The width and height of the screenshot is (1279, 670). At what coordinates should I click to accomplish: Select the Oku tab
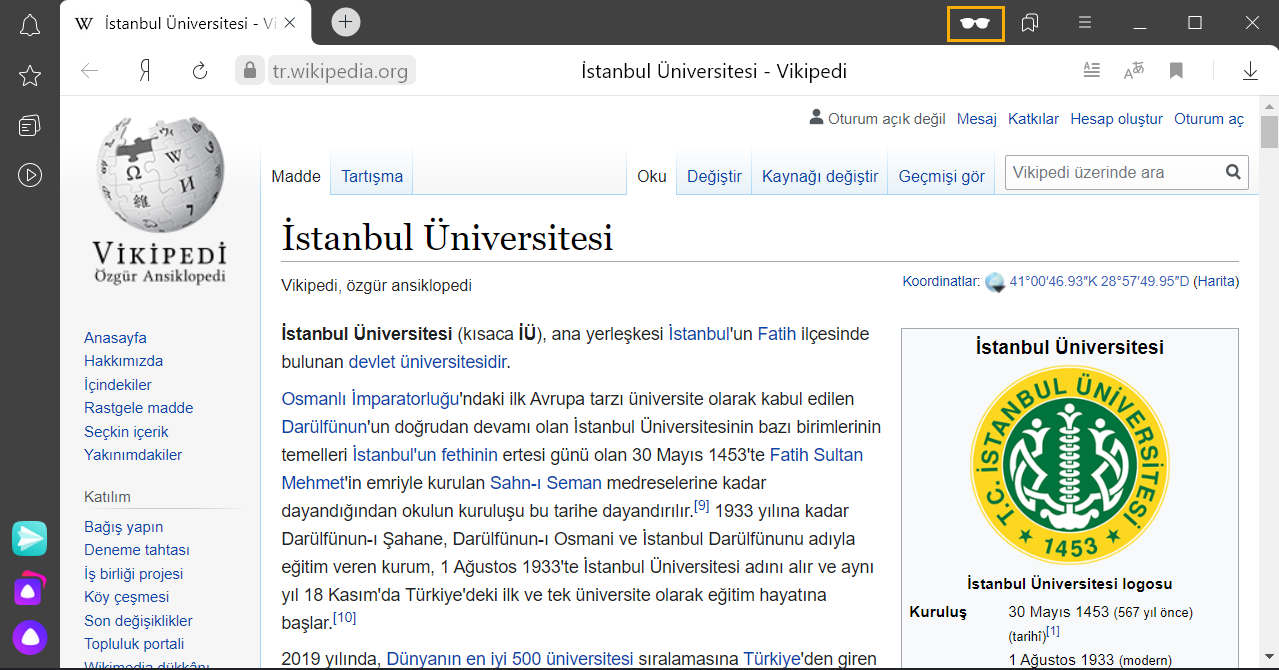point(652,176)
